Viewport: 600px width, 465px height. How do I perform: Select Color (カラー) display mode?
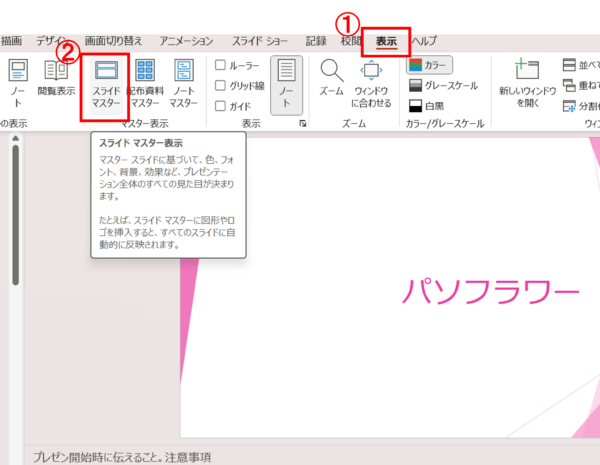[x=429, y=65]
